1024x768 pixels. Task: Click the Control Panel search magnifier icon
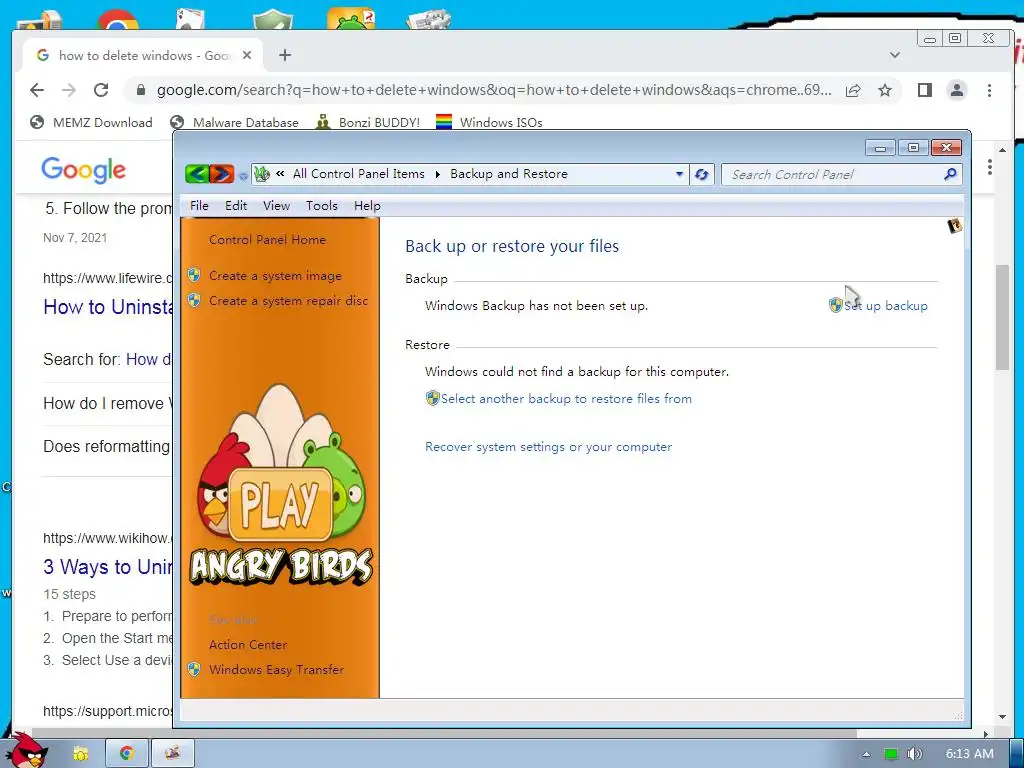coord(950,174)
